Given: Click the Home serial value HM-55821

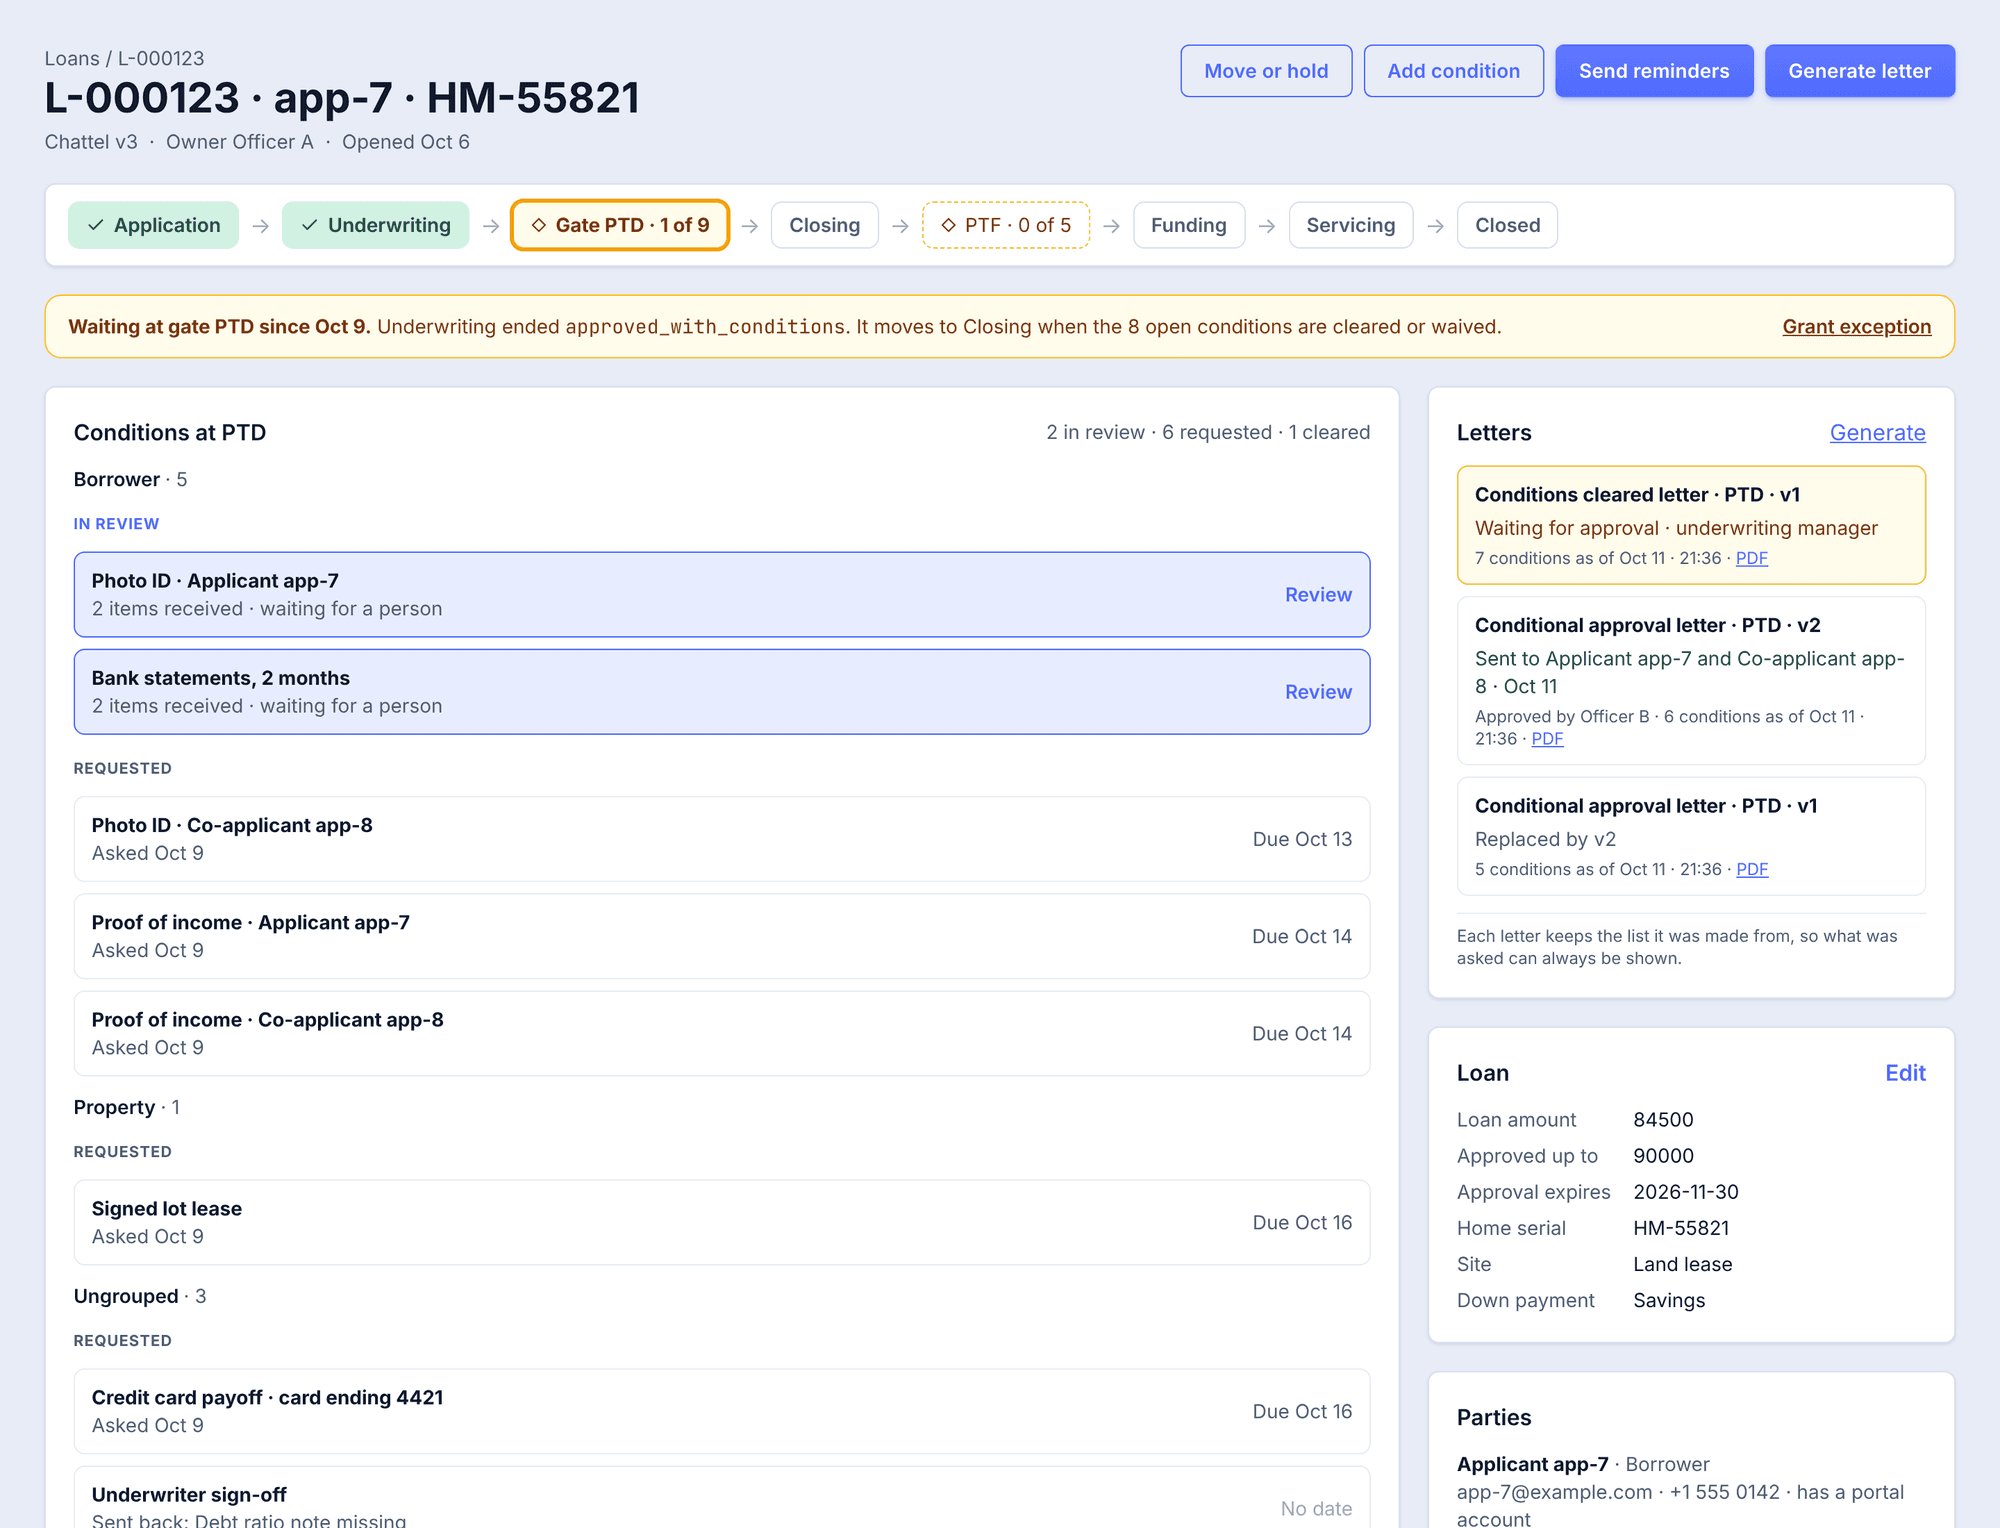Looking at the screenshot, I should click(1681, 1228).
